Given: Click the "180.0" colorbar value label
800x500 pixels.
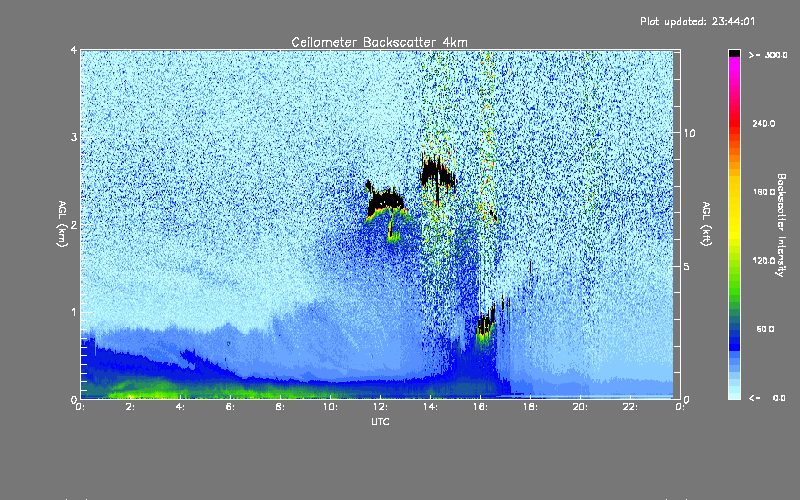Looking at the screenshot, I should click(764, 192).
